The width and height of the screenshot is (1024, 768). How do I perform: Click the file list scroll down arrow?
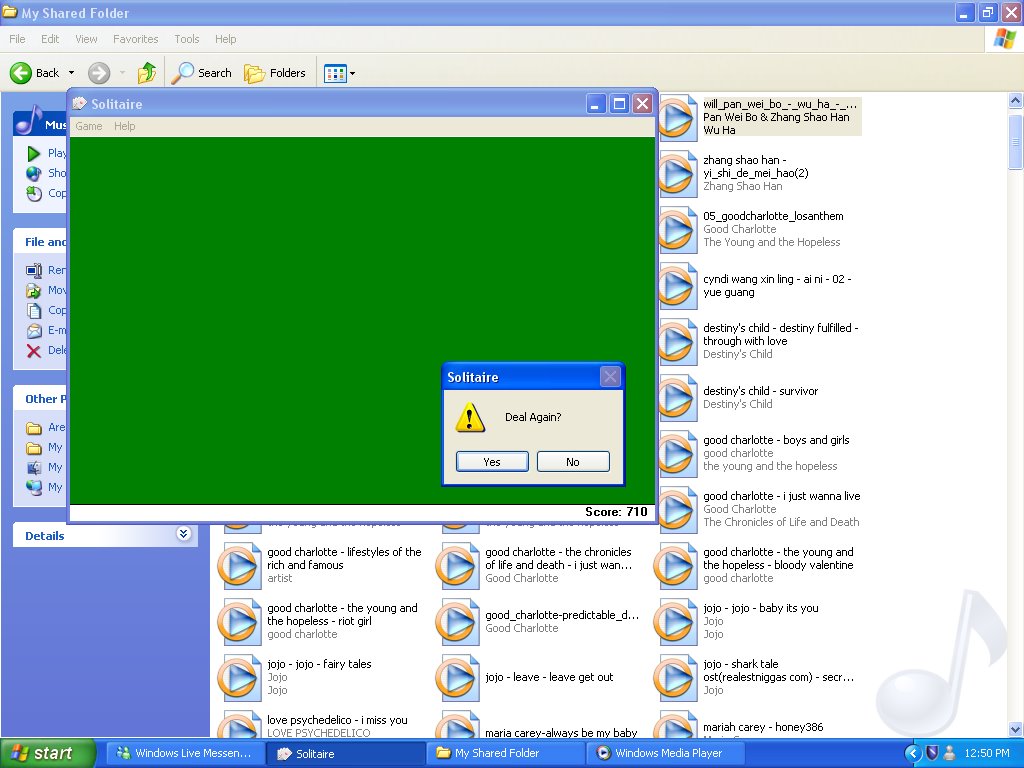click(x=1015, y=729)
